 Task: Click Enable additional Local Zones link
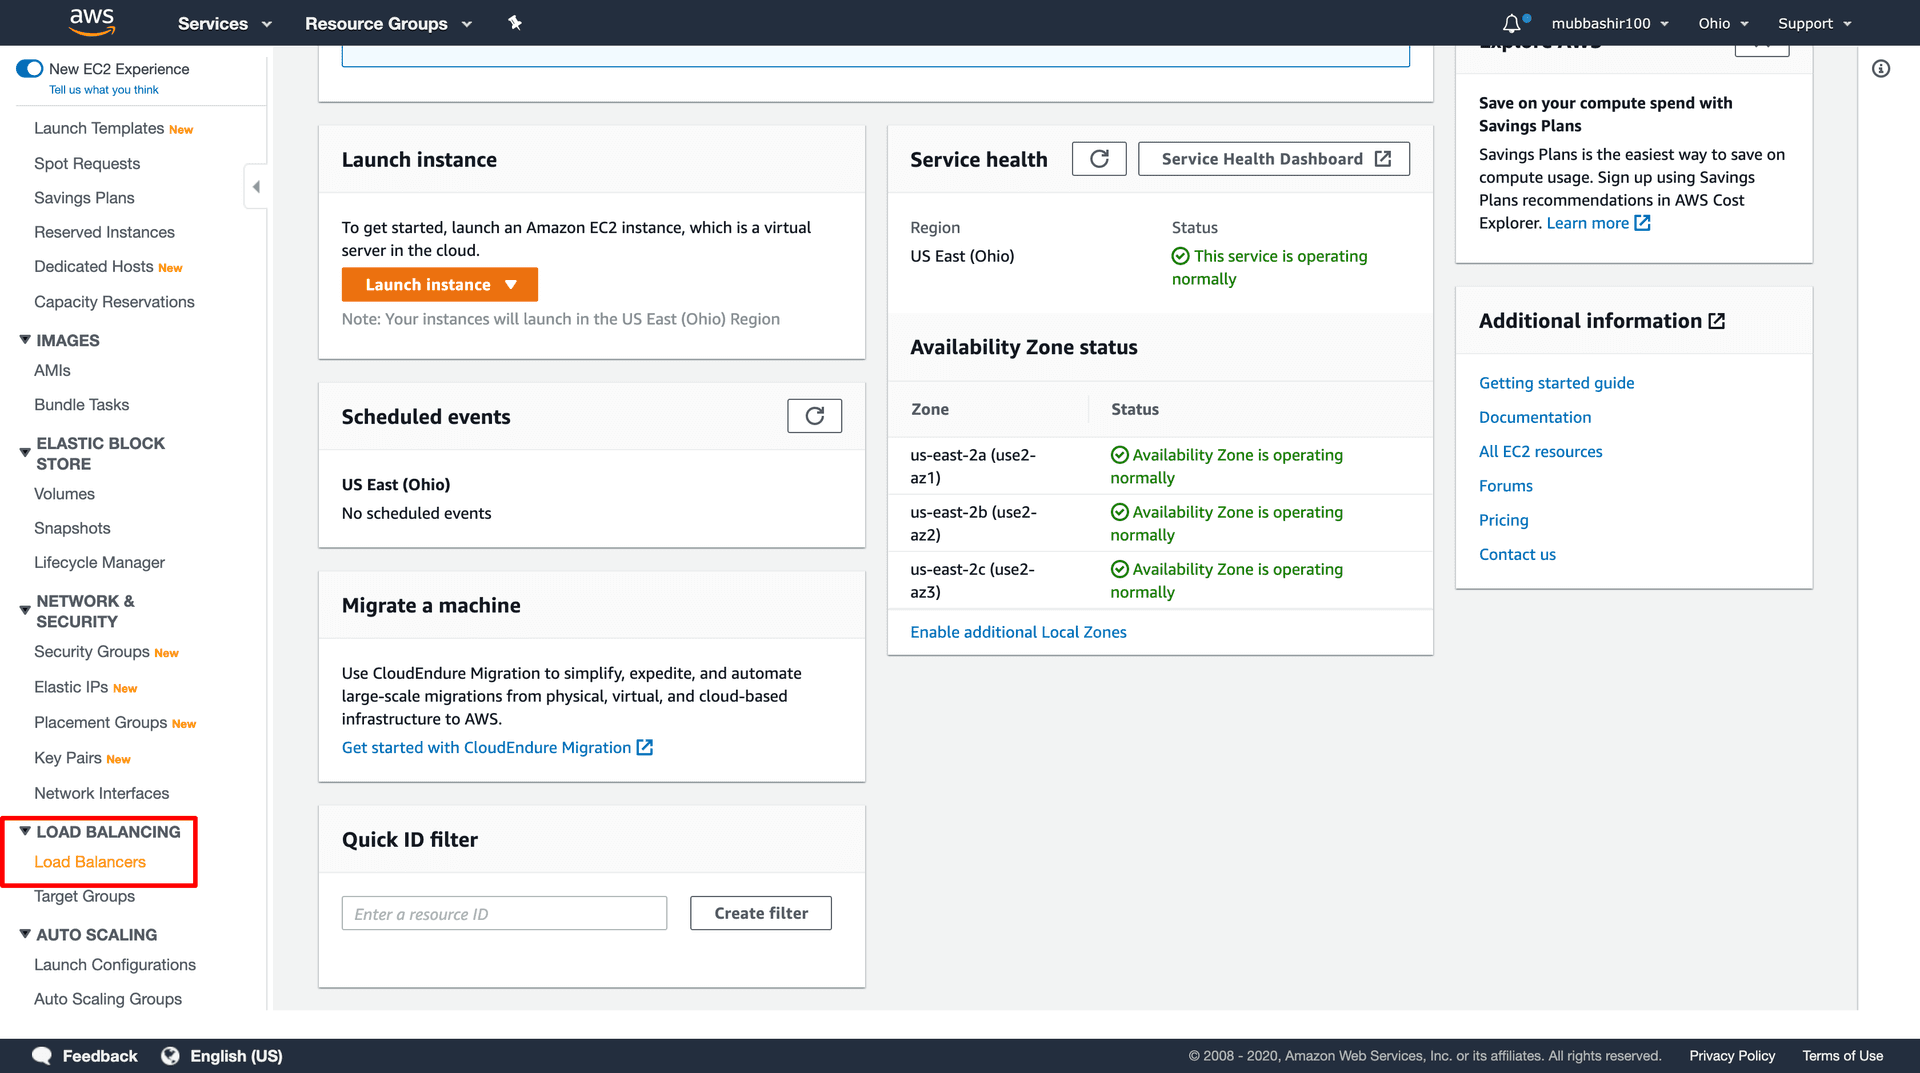pyautogui.click(x=1018, y=632)
